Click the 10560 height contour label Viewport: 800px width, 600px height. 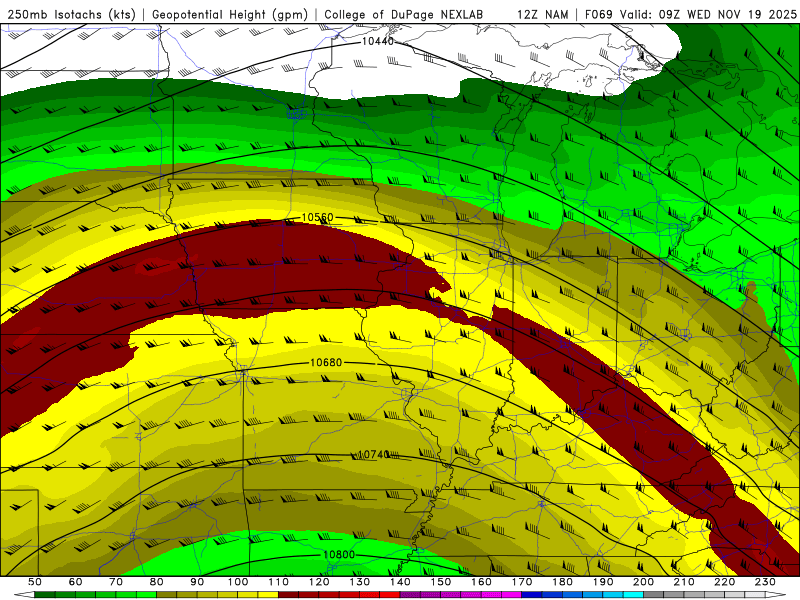317,217
